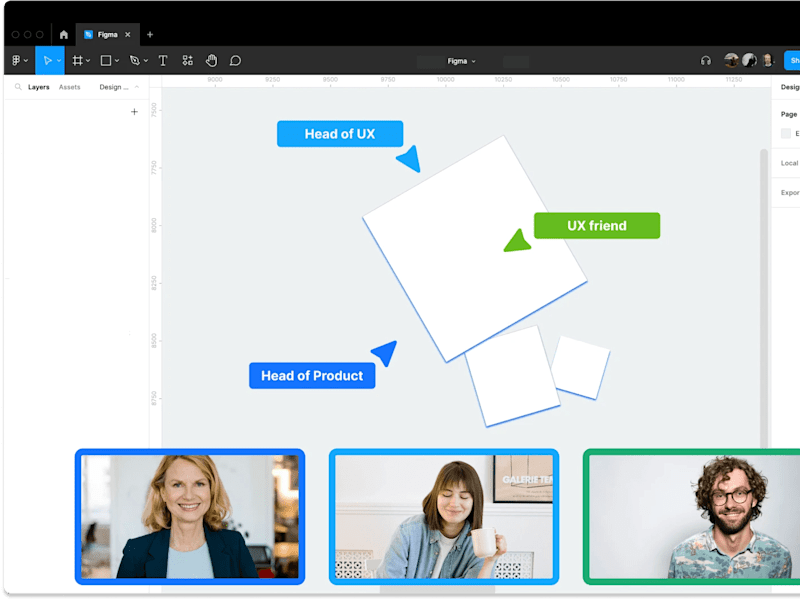Switch to the Layers tab

39,87
